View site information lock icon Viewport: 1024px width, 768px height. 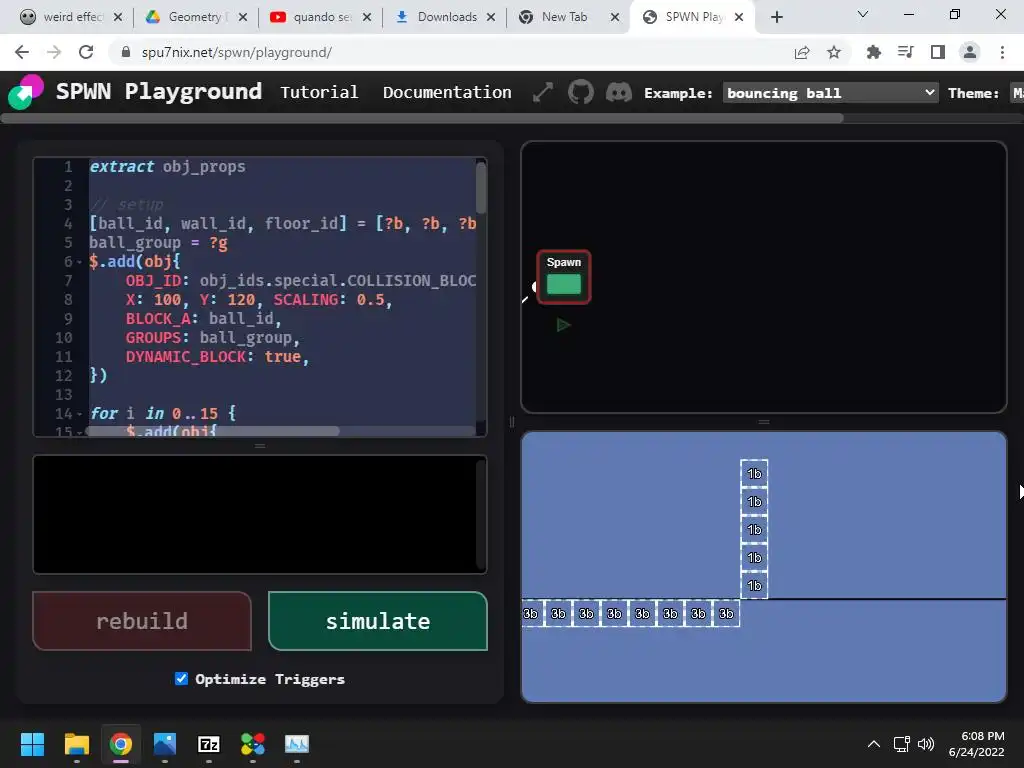(126, 52)
